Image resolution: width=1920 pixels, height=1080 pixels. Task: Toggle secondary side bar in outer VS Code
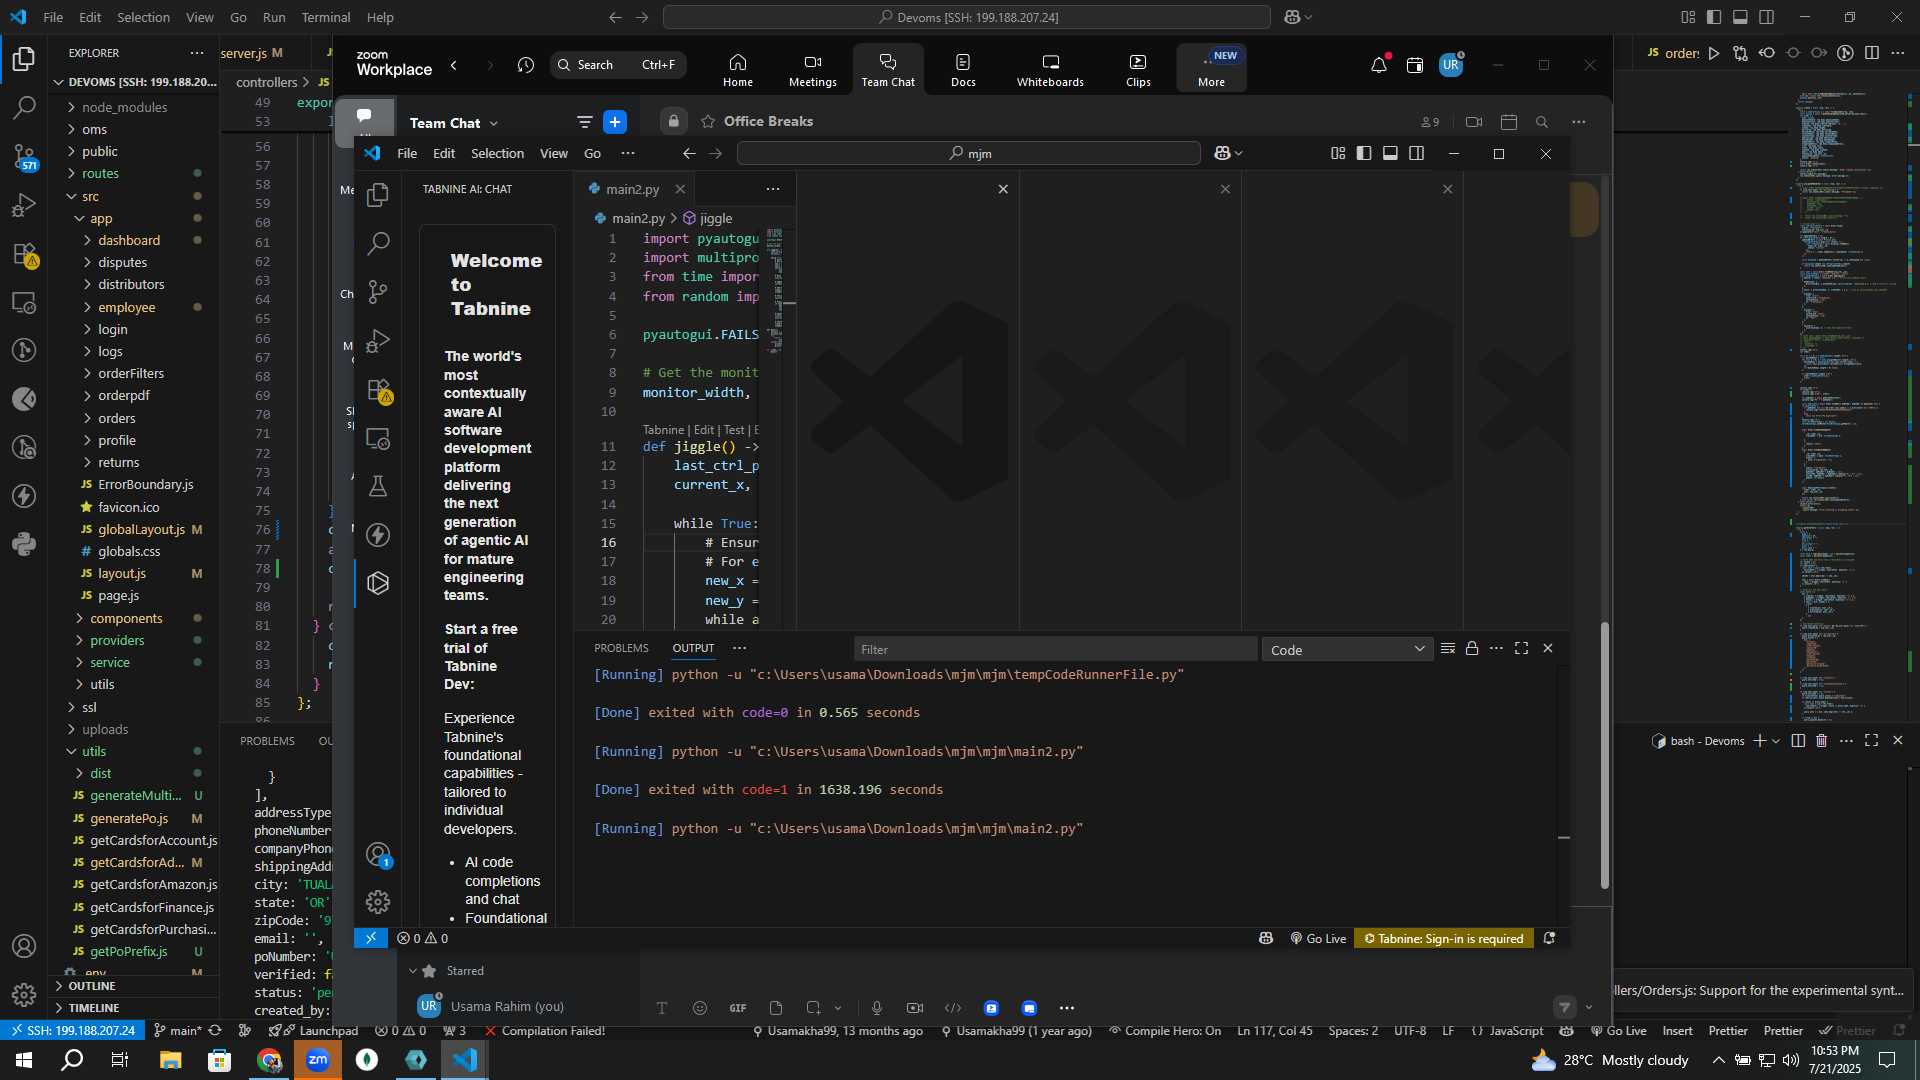(x=1767, y=17)
